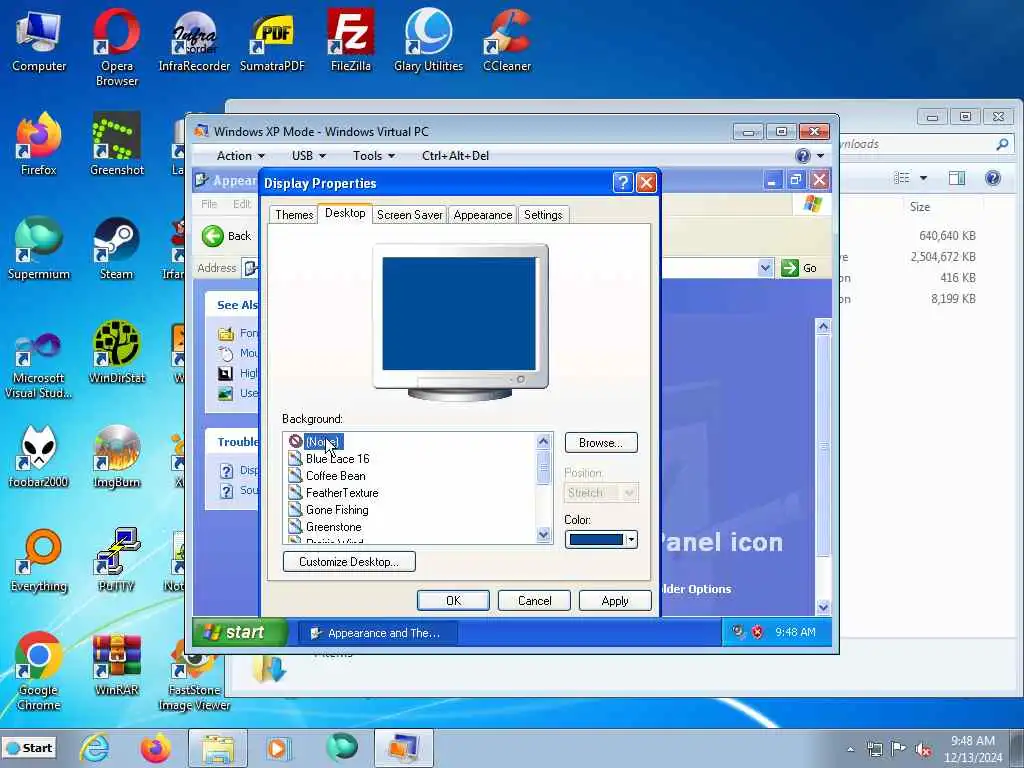The width and height of the screenshot is (1024, 768).
Task: Open the Glary Utilities desktop shortcut
Action: click(428, 40)
